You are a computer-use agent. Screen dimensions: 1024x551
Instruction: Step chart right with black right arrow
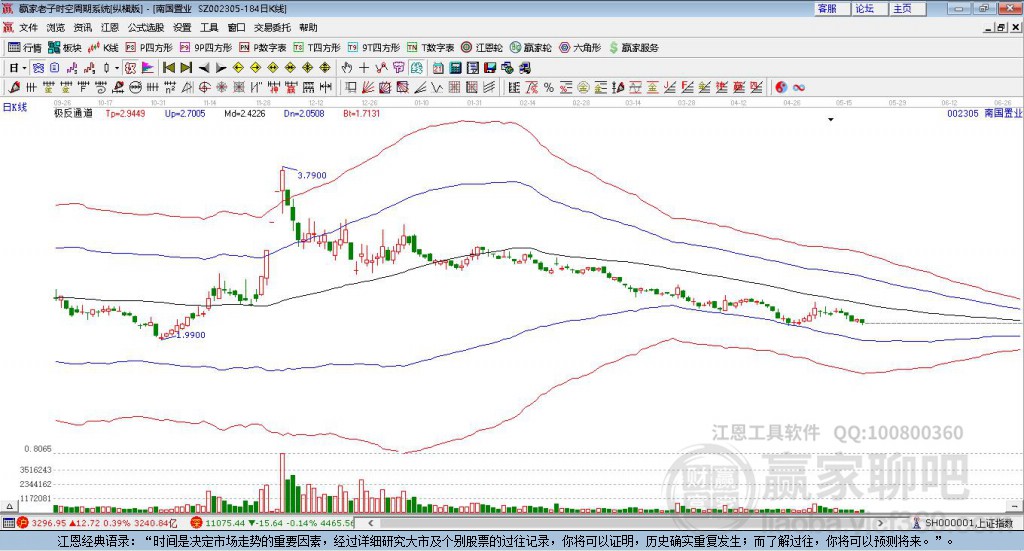(x=221, y=68)
